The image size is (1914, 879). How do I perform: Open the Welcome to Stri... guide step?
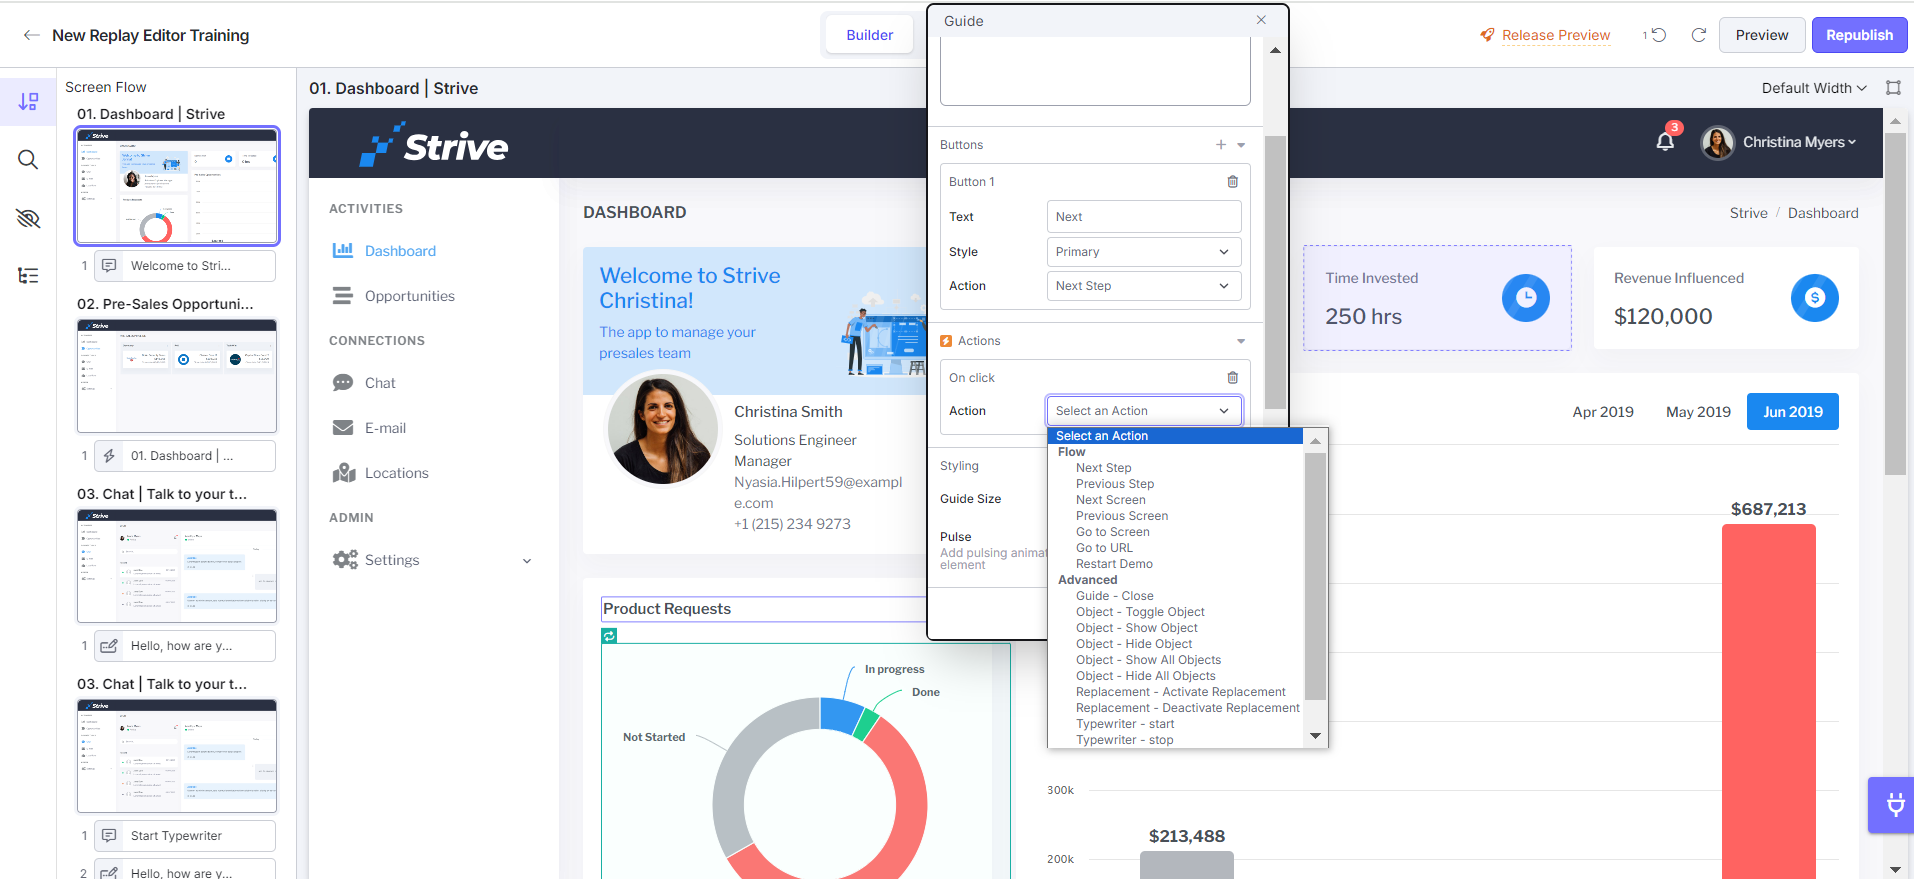click(184, 266)
